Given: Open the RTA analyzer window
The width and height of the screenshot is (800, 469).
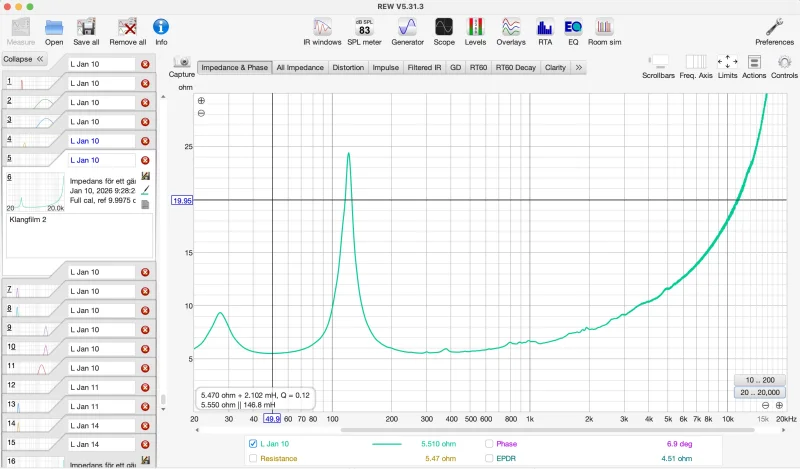Looking at the screenshot, I should (x=545, y=30).
